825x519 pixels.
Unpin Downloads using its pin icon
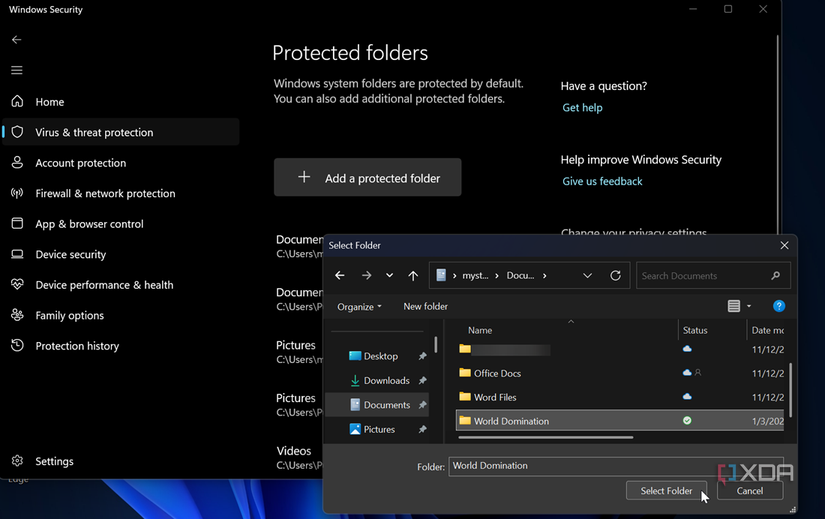(x=422, y=381)
